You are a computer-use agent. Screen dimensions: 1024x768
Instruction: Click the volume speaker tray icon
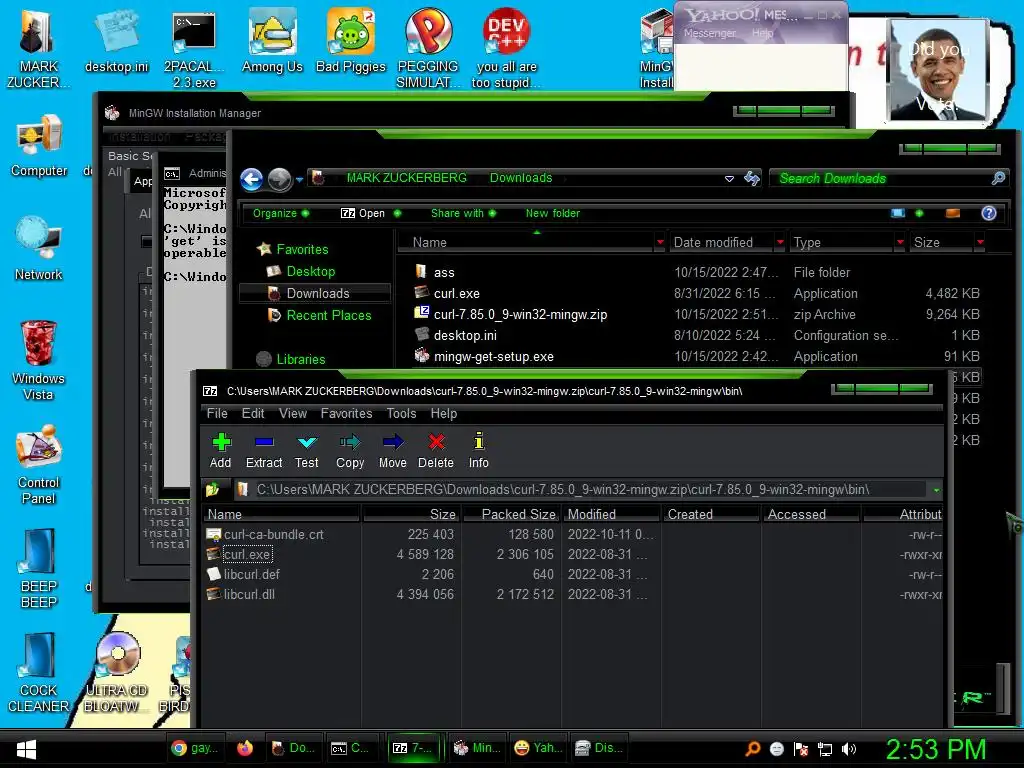click(848, 749)
